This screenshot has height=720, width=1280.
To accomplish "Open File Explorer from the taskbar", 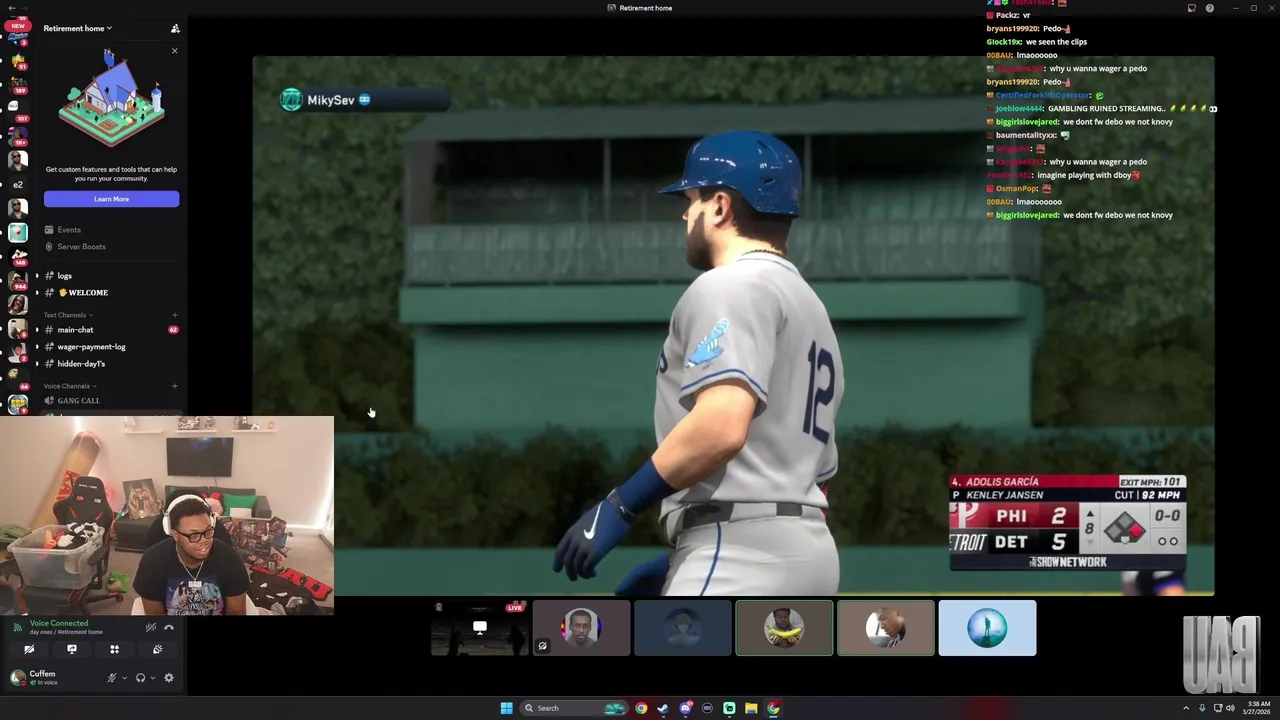I will (x=751, y=708).
